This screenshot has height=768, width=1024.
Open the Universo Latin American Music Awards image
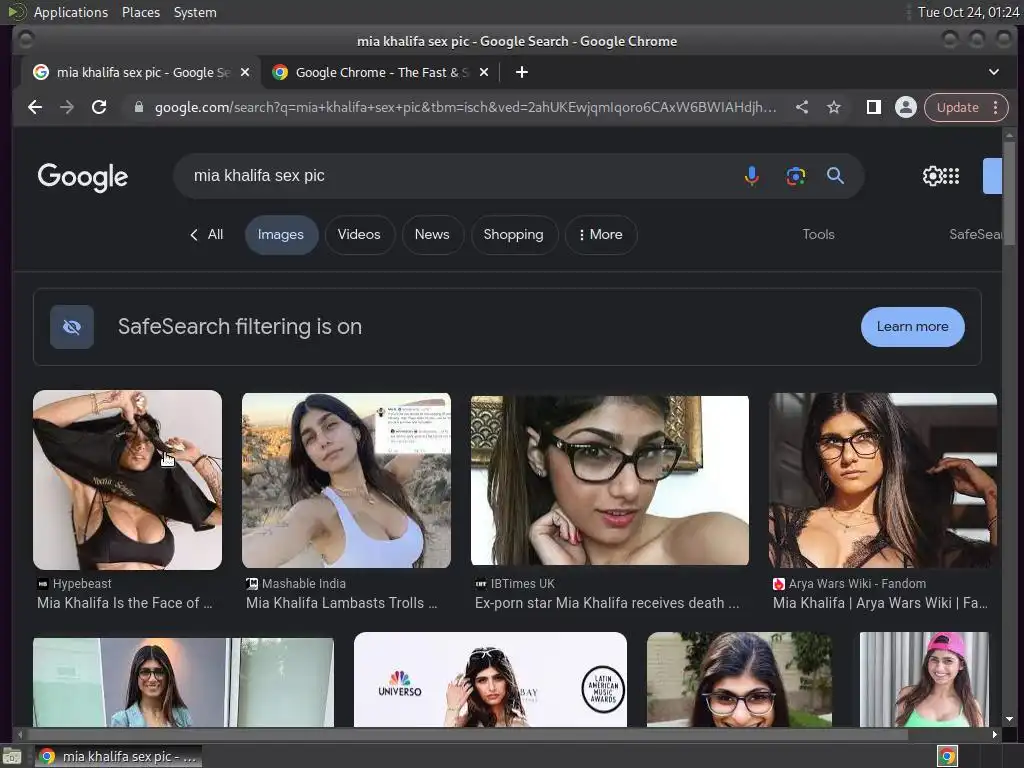click(490, 680)
